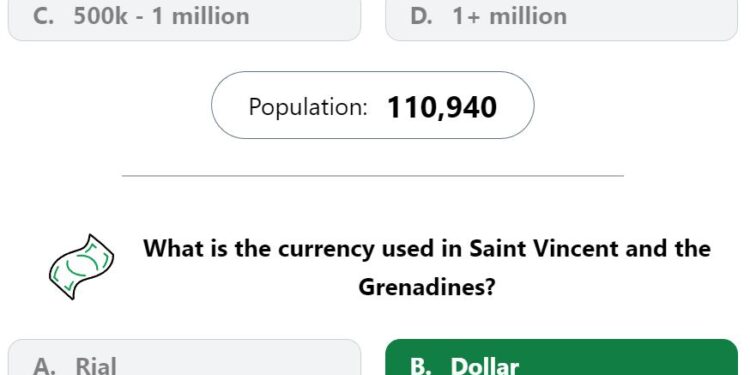Click the 110,940 population number
Viewport: 750px width, 375px height.
(442, 107)
